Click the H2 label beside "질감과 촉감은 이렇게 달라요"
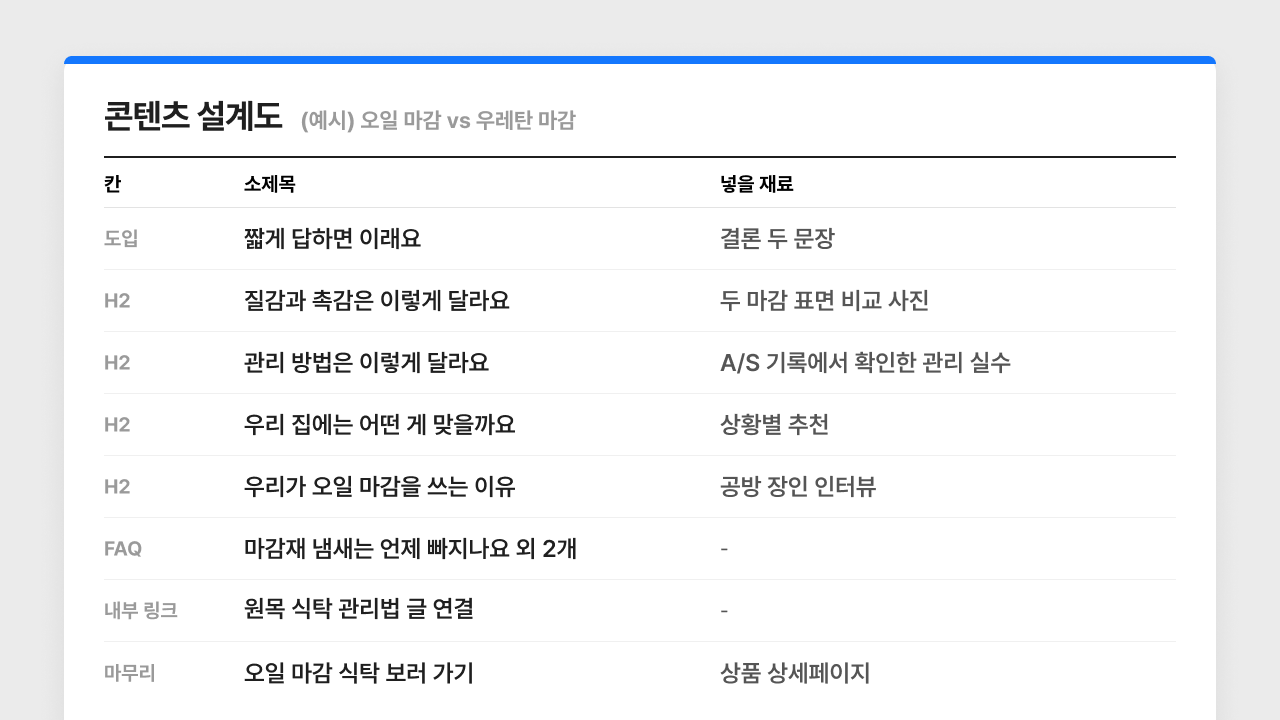1280x720 pixels. (117, 301)
